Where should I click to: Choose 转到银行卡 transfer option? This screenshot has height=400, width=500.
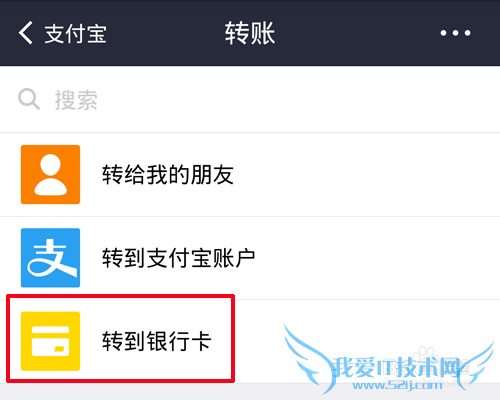[157, 341]
